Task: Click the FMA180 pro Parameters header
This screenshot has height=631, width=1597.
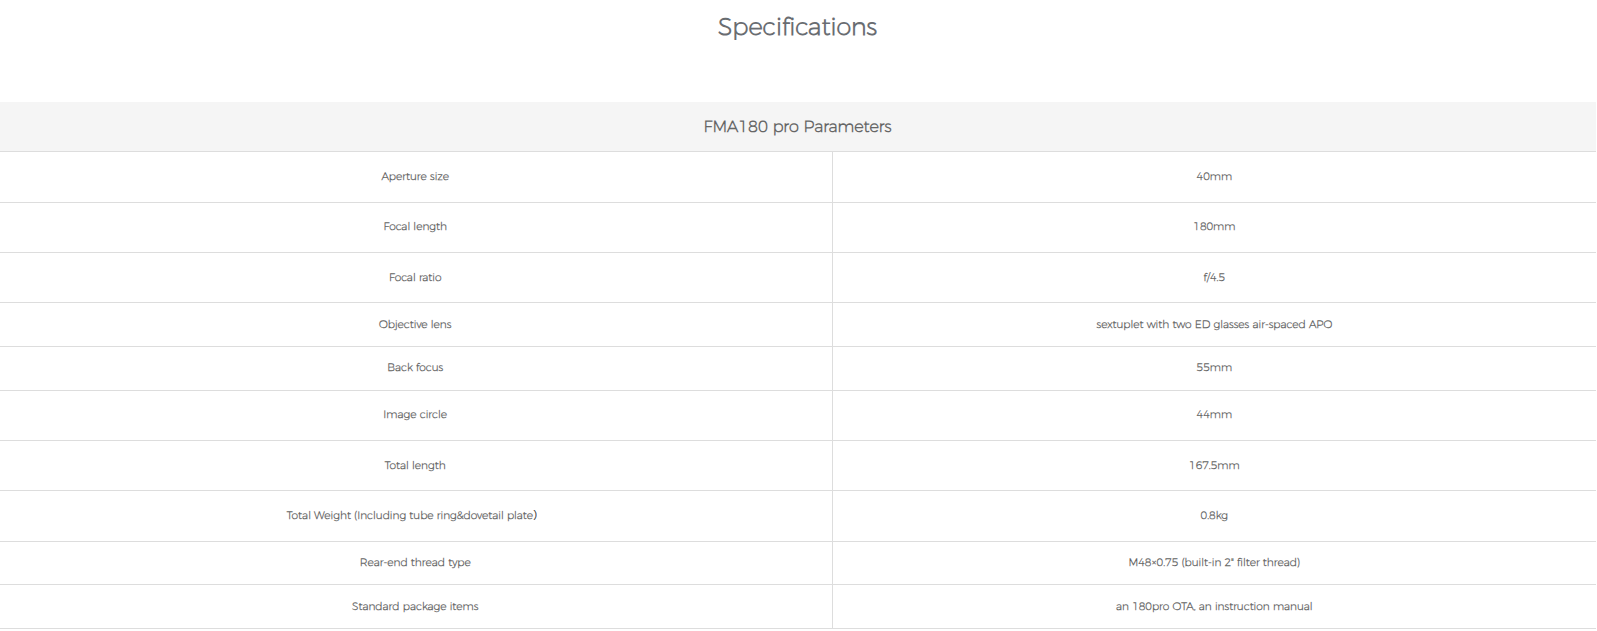Action: pyautogui.click(x=797, y=127)
